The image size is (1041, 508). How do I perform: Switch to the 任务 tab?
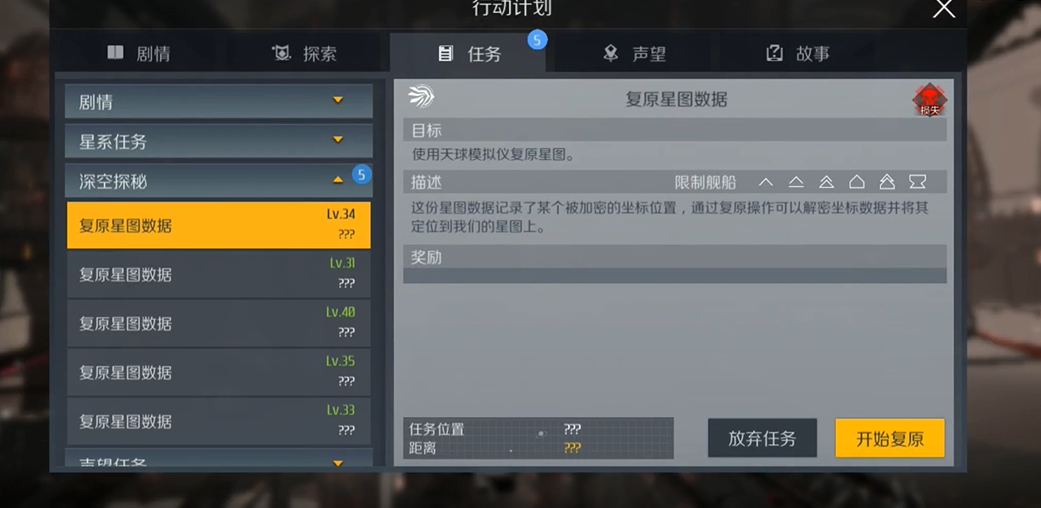tap(467, 53)
